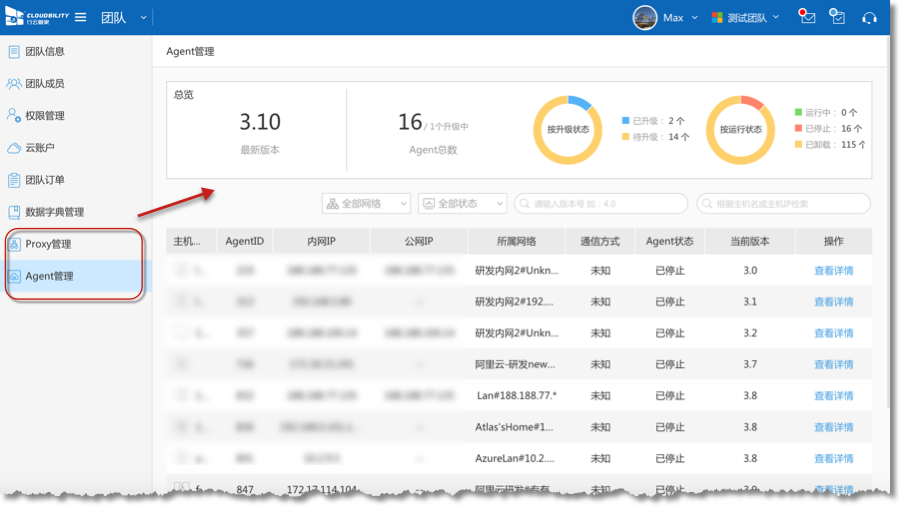Click the 团队成员 people icon in sidebar
Screen dimensions: 900x507
coord(14,84)
